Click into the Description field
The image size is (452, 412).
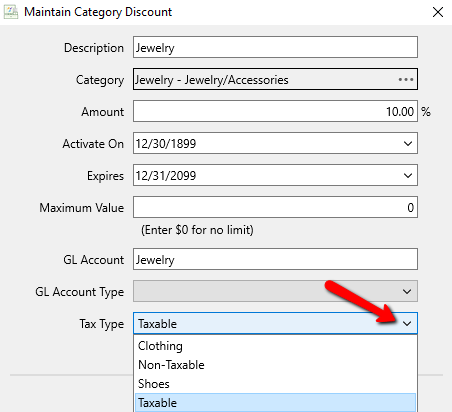click(275, 47)
